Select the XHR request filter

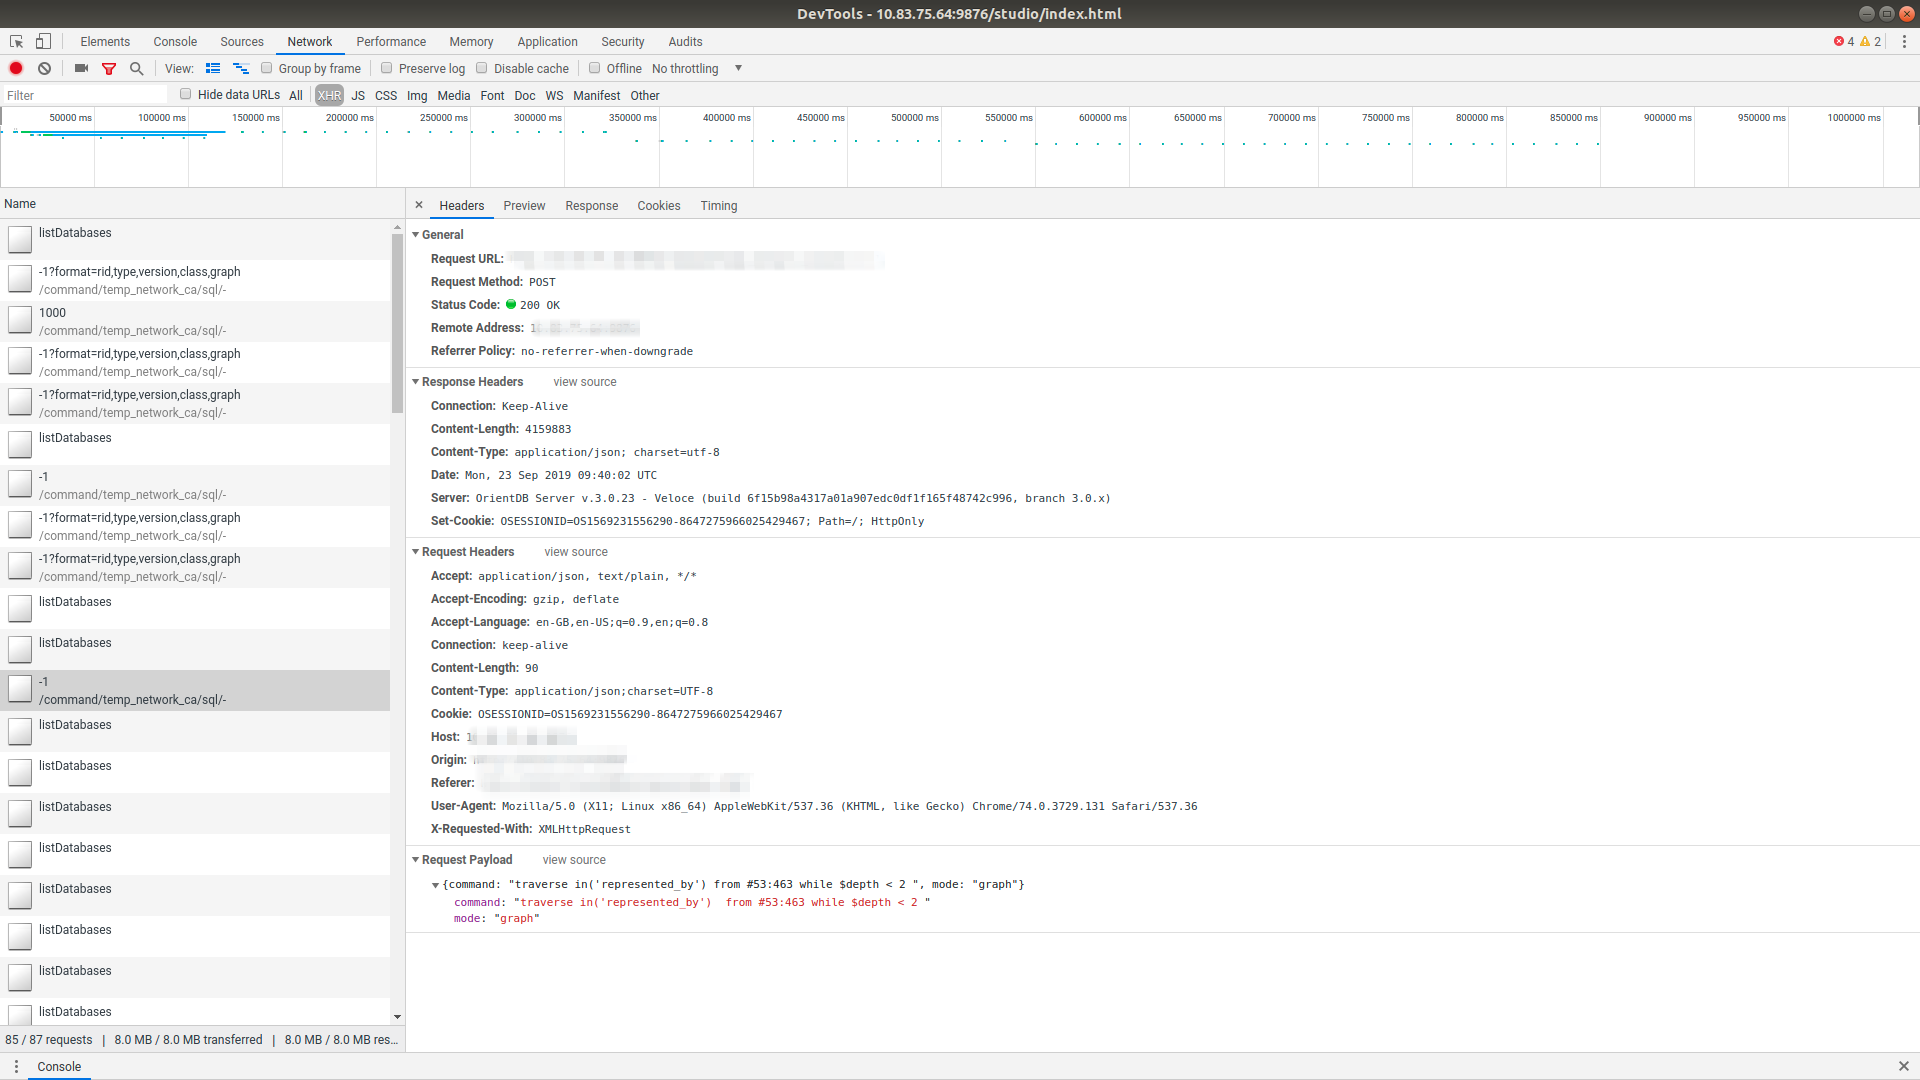[328, 95]
